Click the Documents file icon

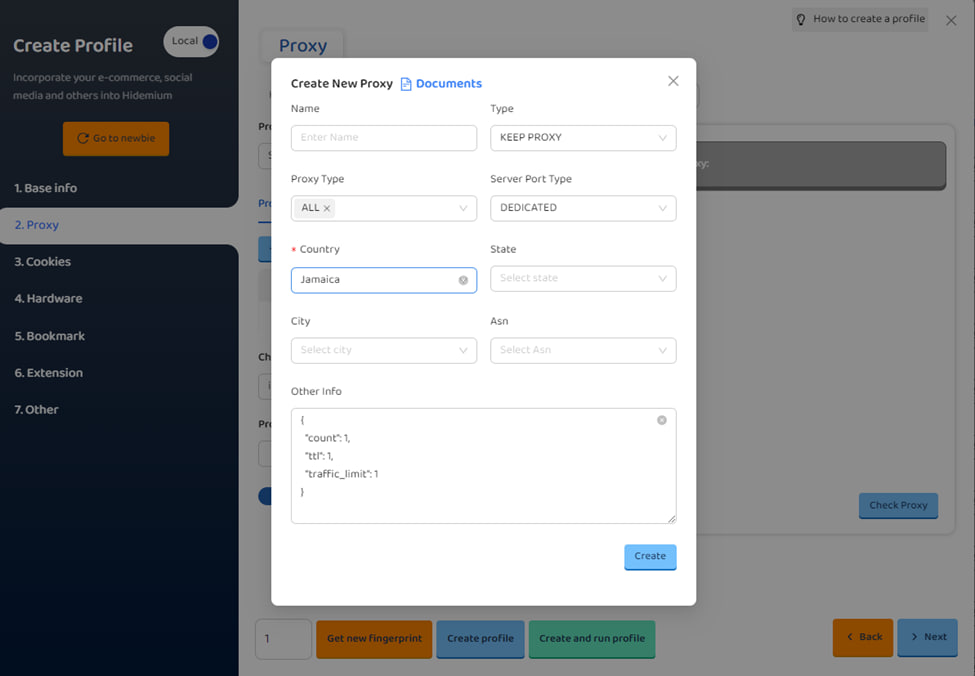click(x=406, y=84)
